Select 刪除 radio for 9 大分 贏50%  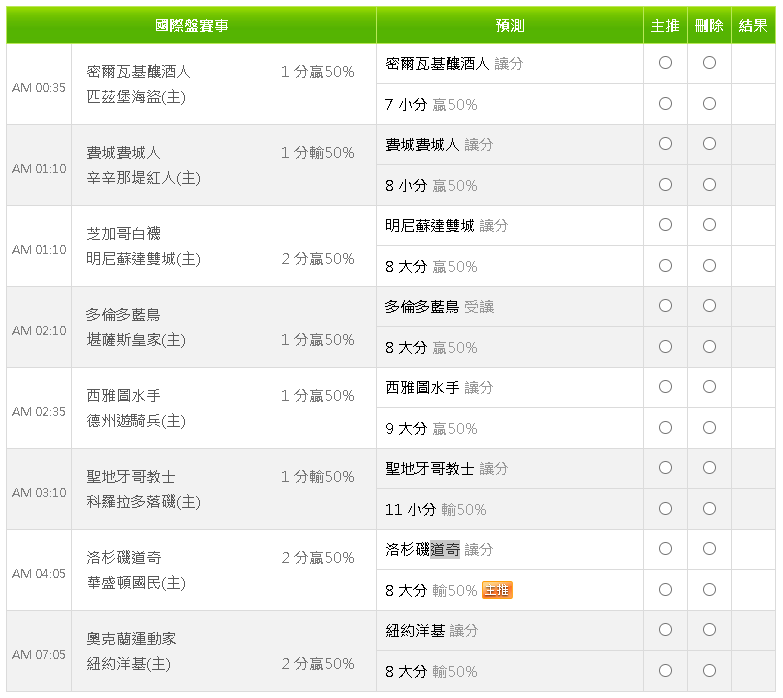point(709,427)
